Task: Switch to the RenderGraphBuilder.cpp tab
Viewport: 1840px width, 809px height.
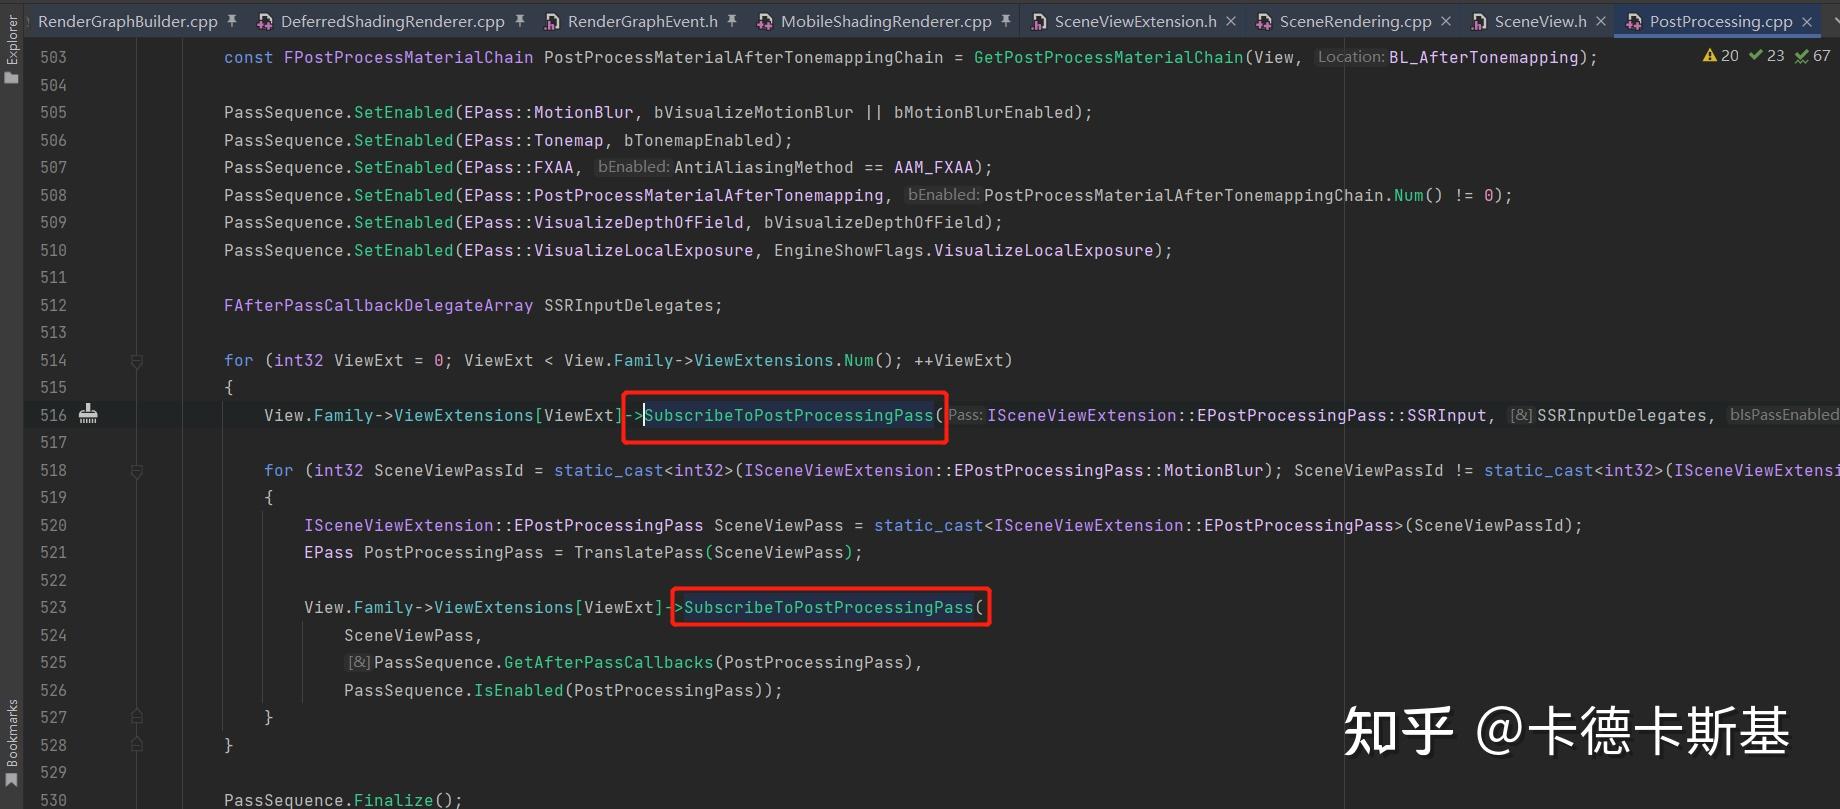Action: point(127,21)
